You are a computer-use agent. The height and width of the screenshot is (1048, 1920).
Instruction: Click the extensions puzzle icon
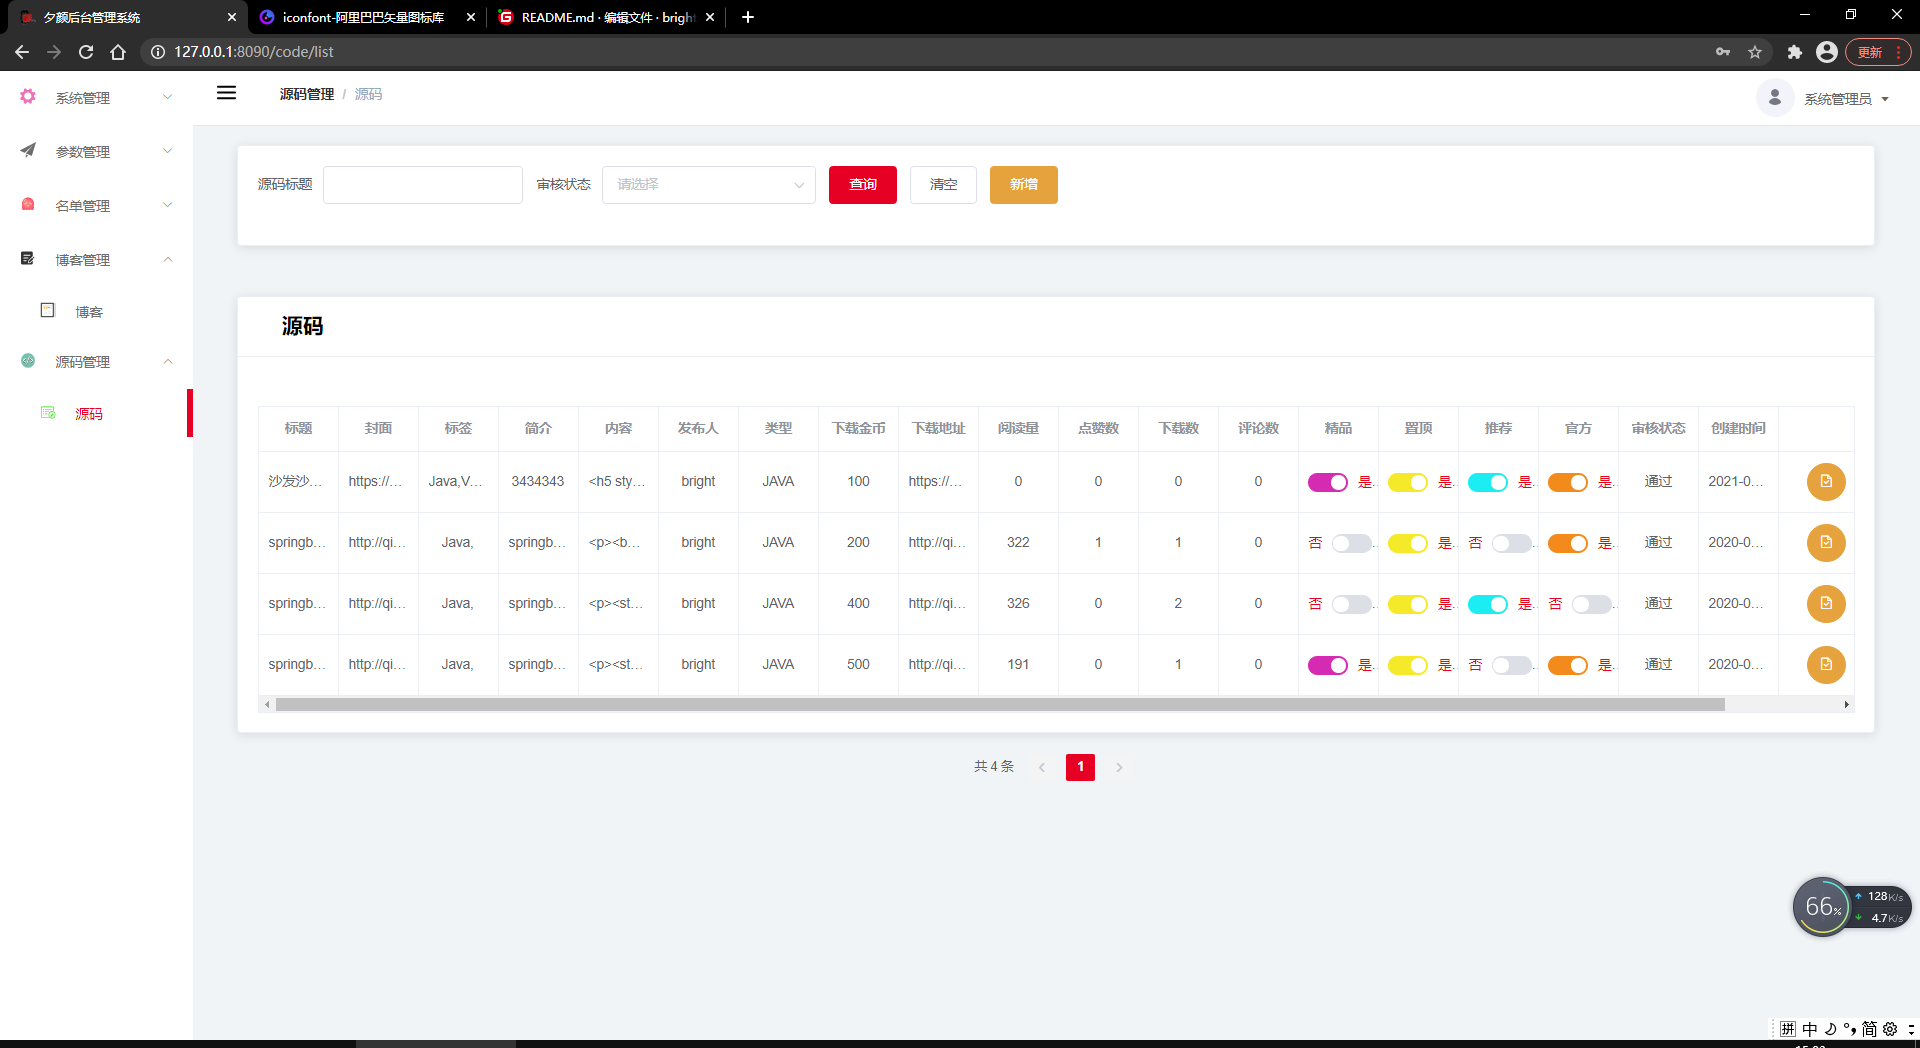point(1794,52)
